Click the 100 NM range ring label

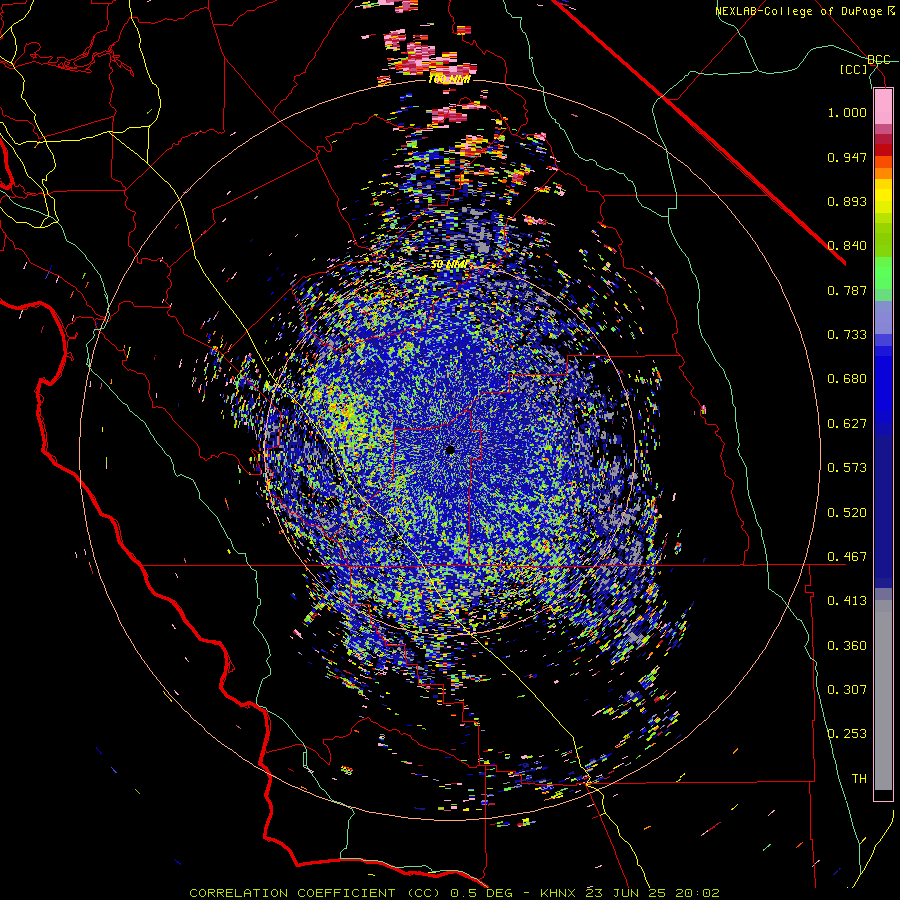tap(449, 79)
